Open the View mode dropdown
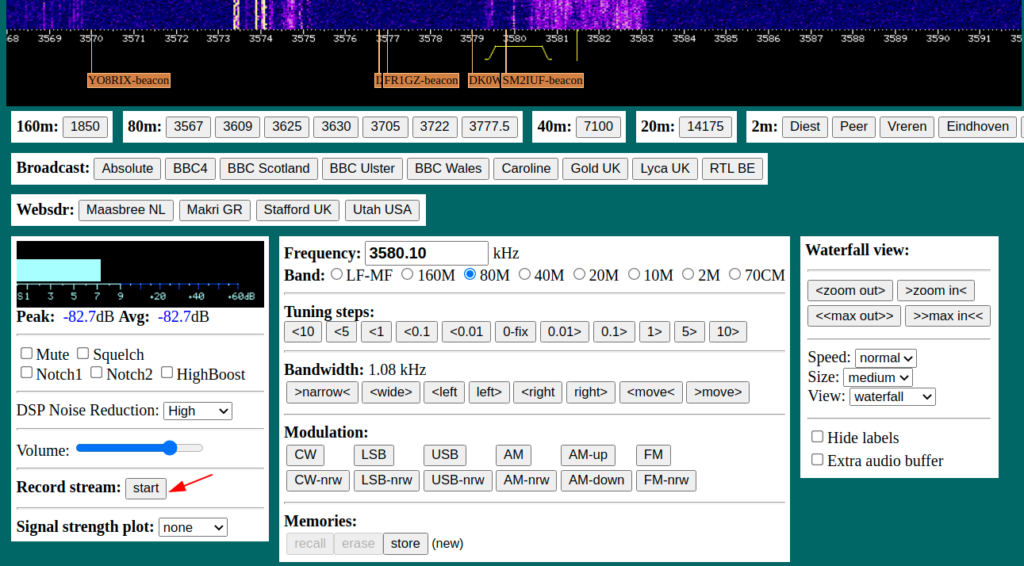The height and width of the screenshot is (566, 1024). pyautogui.click(x=892, y=396)
